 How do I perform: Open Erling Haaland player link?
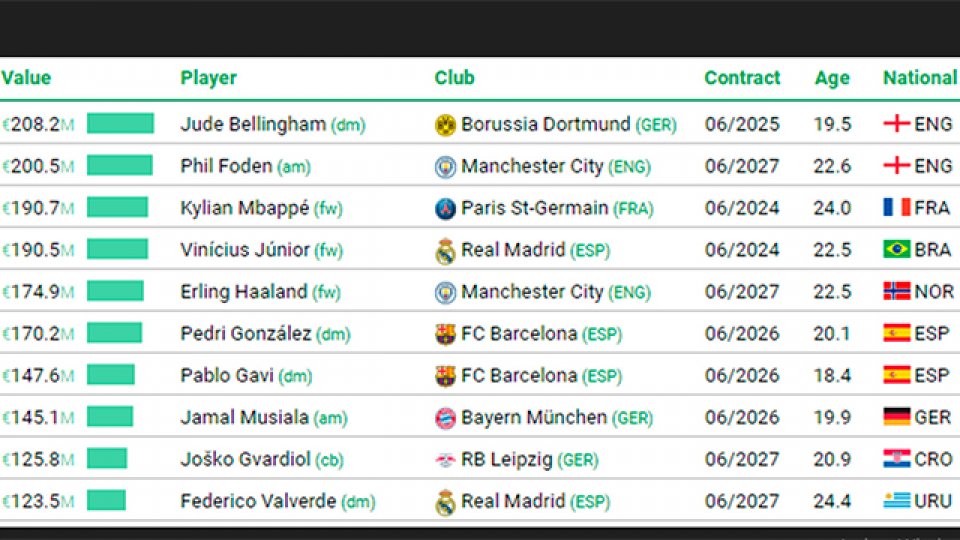coord(243,292)
